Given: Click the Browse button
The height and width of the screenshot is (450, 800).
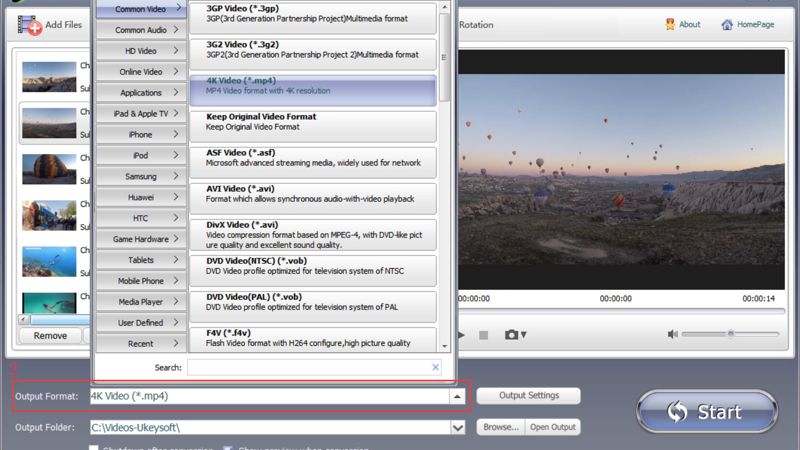Looking at the screenshot, I should 501,427.
